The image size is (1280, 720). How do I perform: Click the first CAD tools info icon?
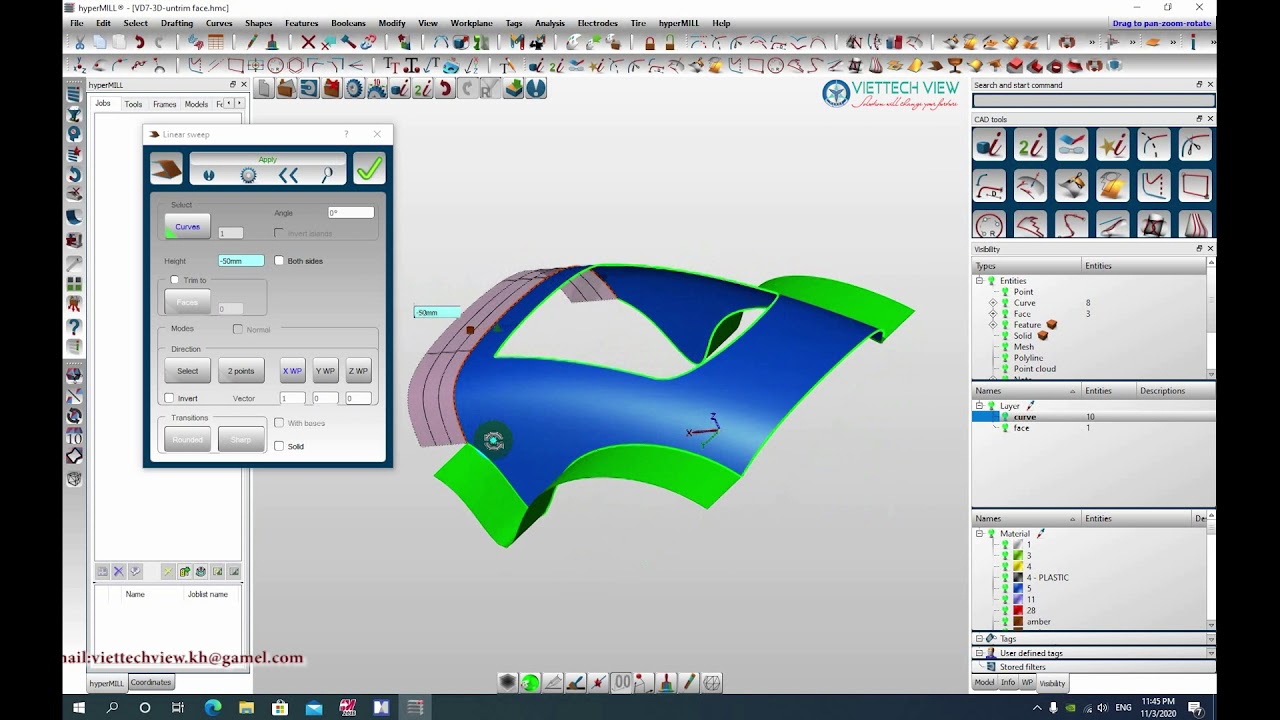click(989, 146)
